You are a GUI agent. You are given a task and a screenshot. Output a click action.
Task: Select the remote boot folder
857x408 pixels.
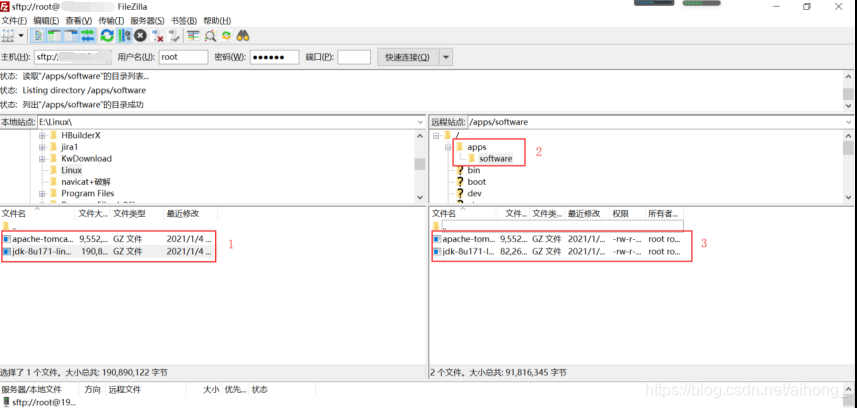[477, 182]
